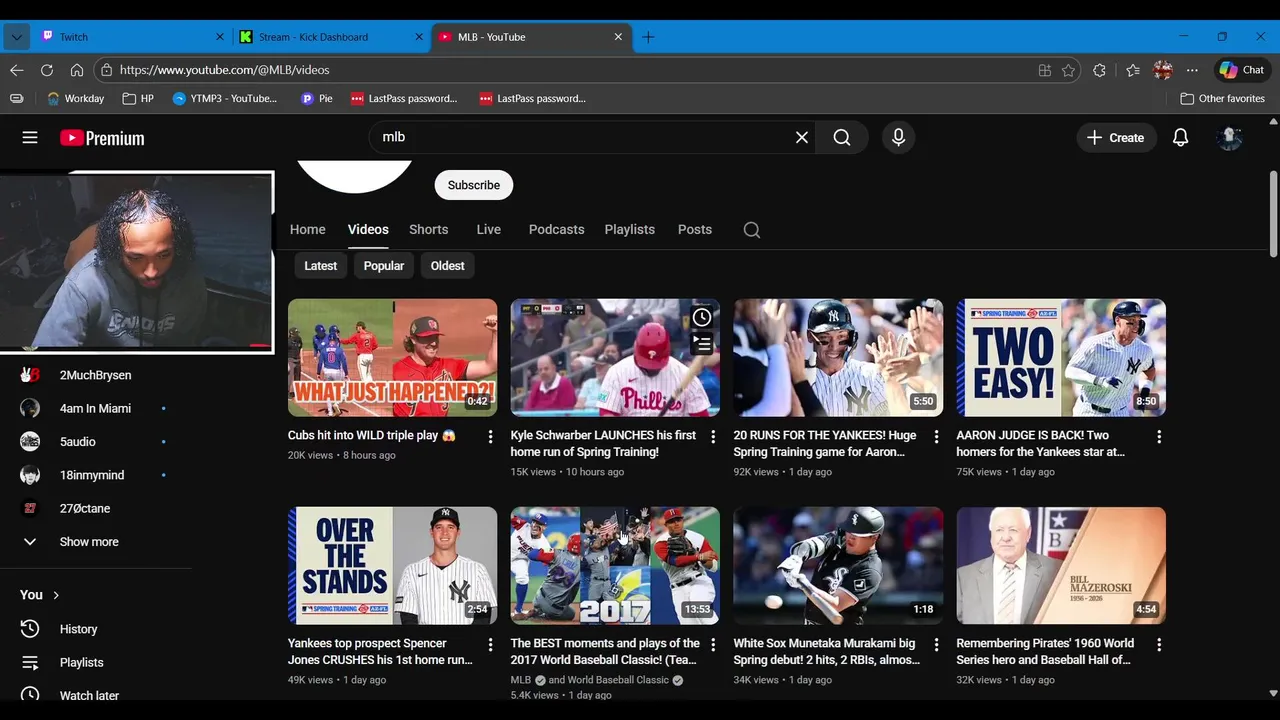Go to browser home page

point(76,70)
